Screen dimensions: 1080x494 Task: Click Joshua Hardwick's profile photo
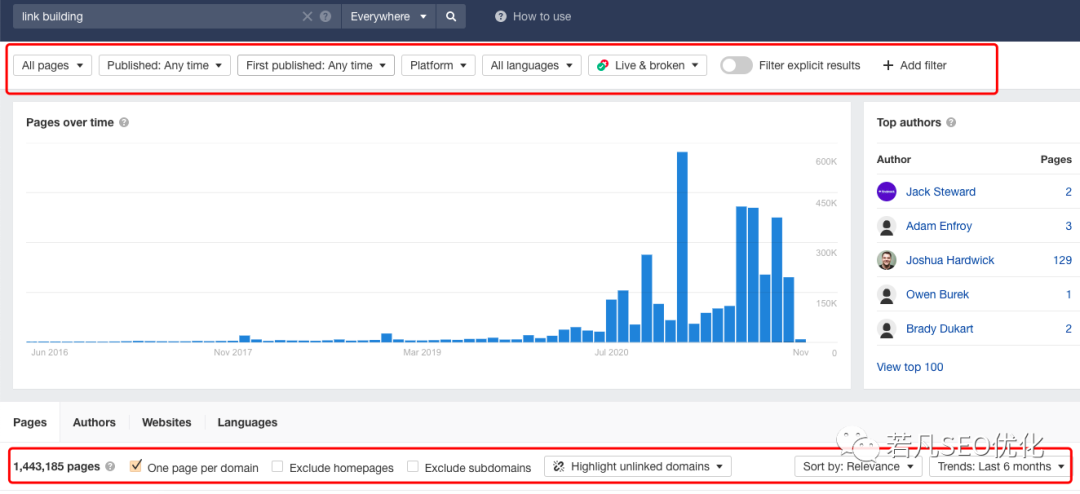tap(886, 260)
